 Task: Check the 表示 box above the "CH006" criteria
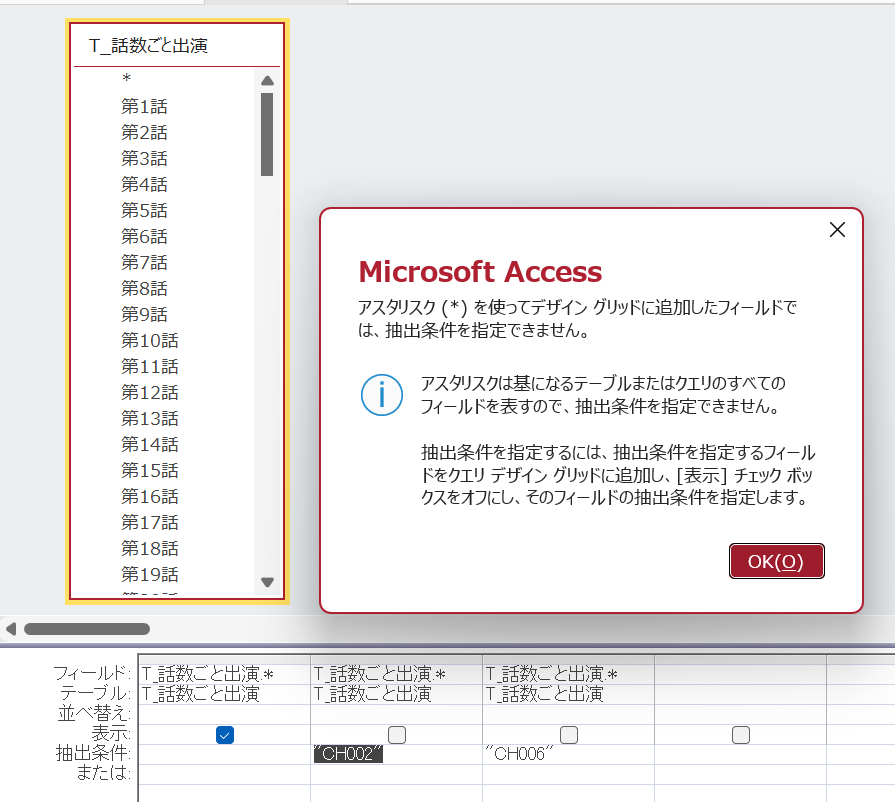(x=569, y=735)
